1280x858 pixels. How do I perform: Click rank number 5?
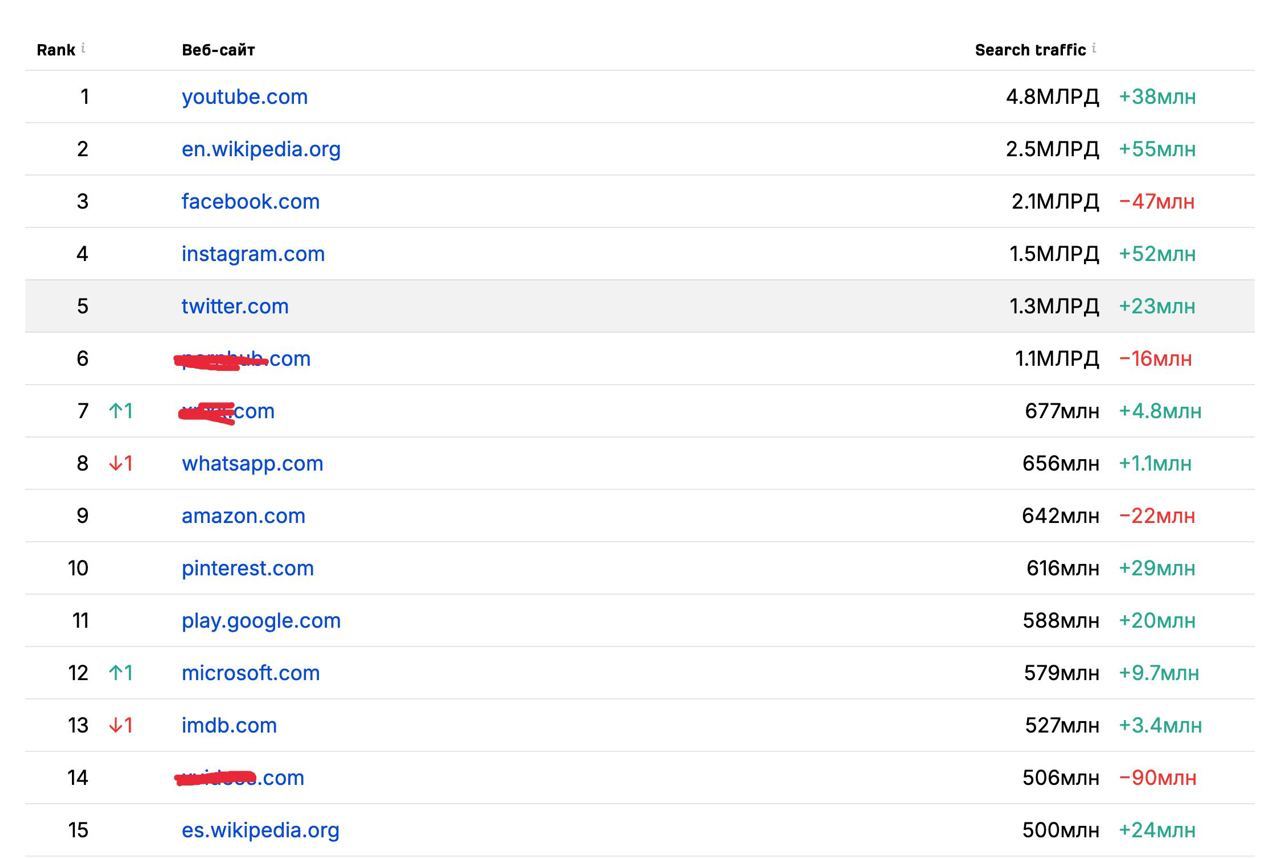click(x=82, y=306)
